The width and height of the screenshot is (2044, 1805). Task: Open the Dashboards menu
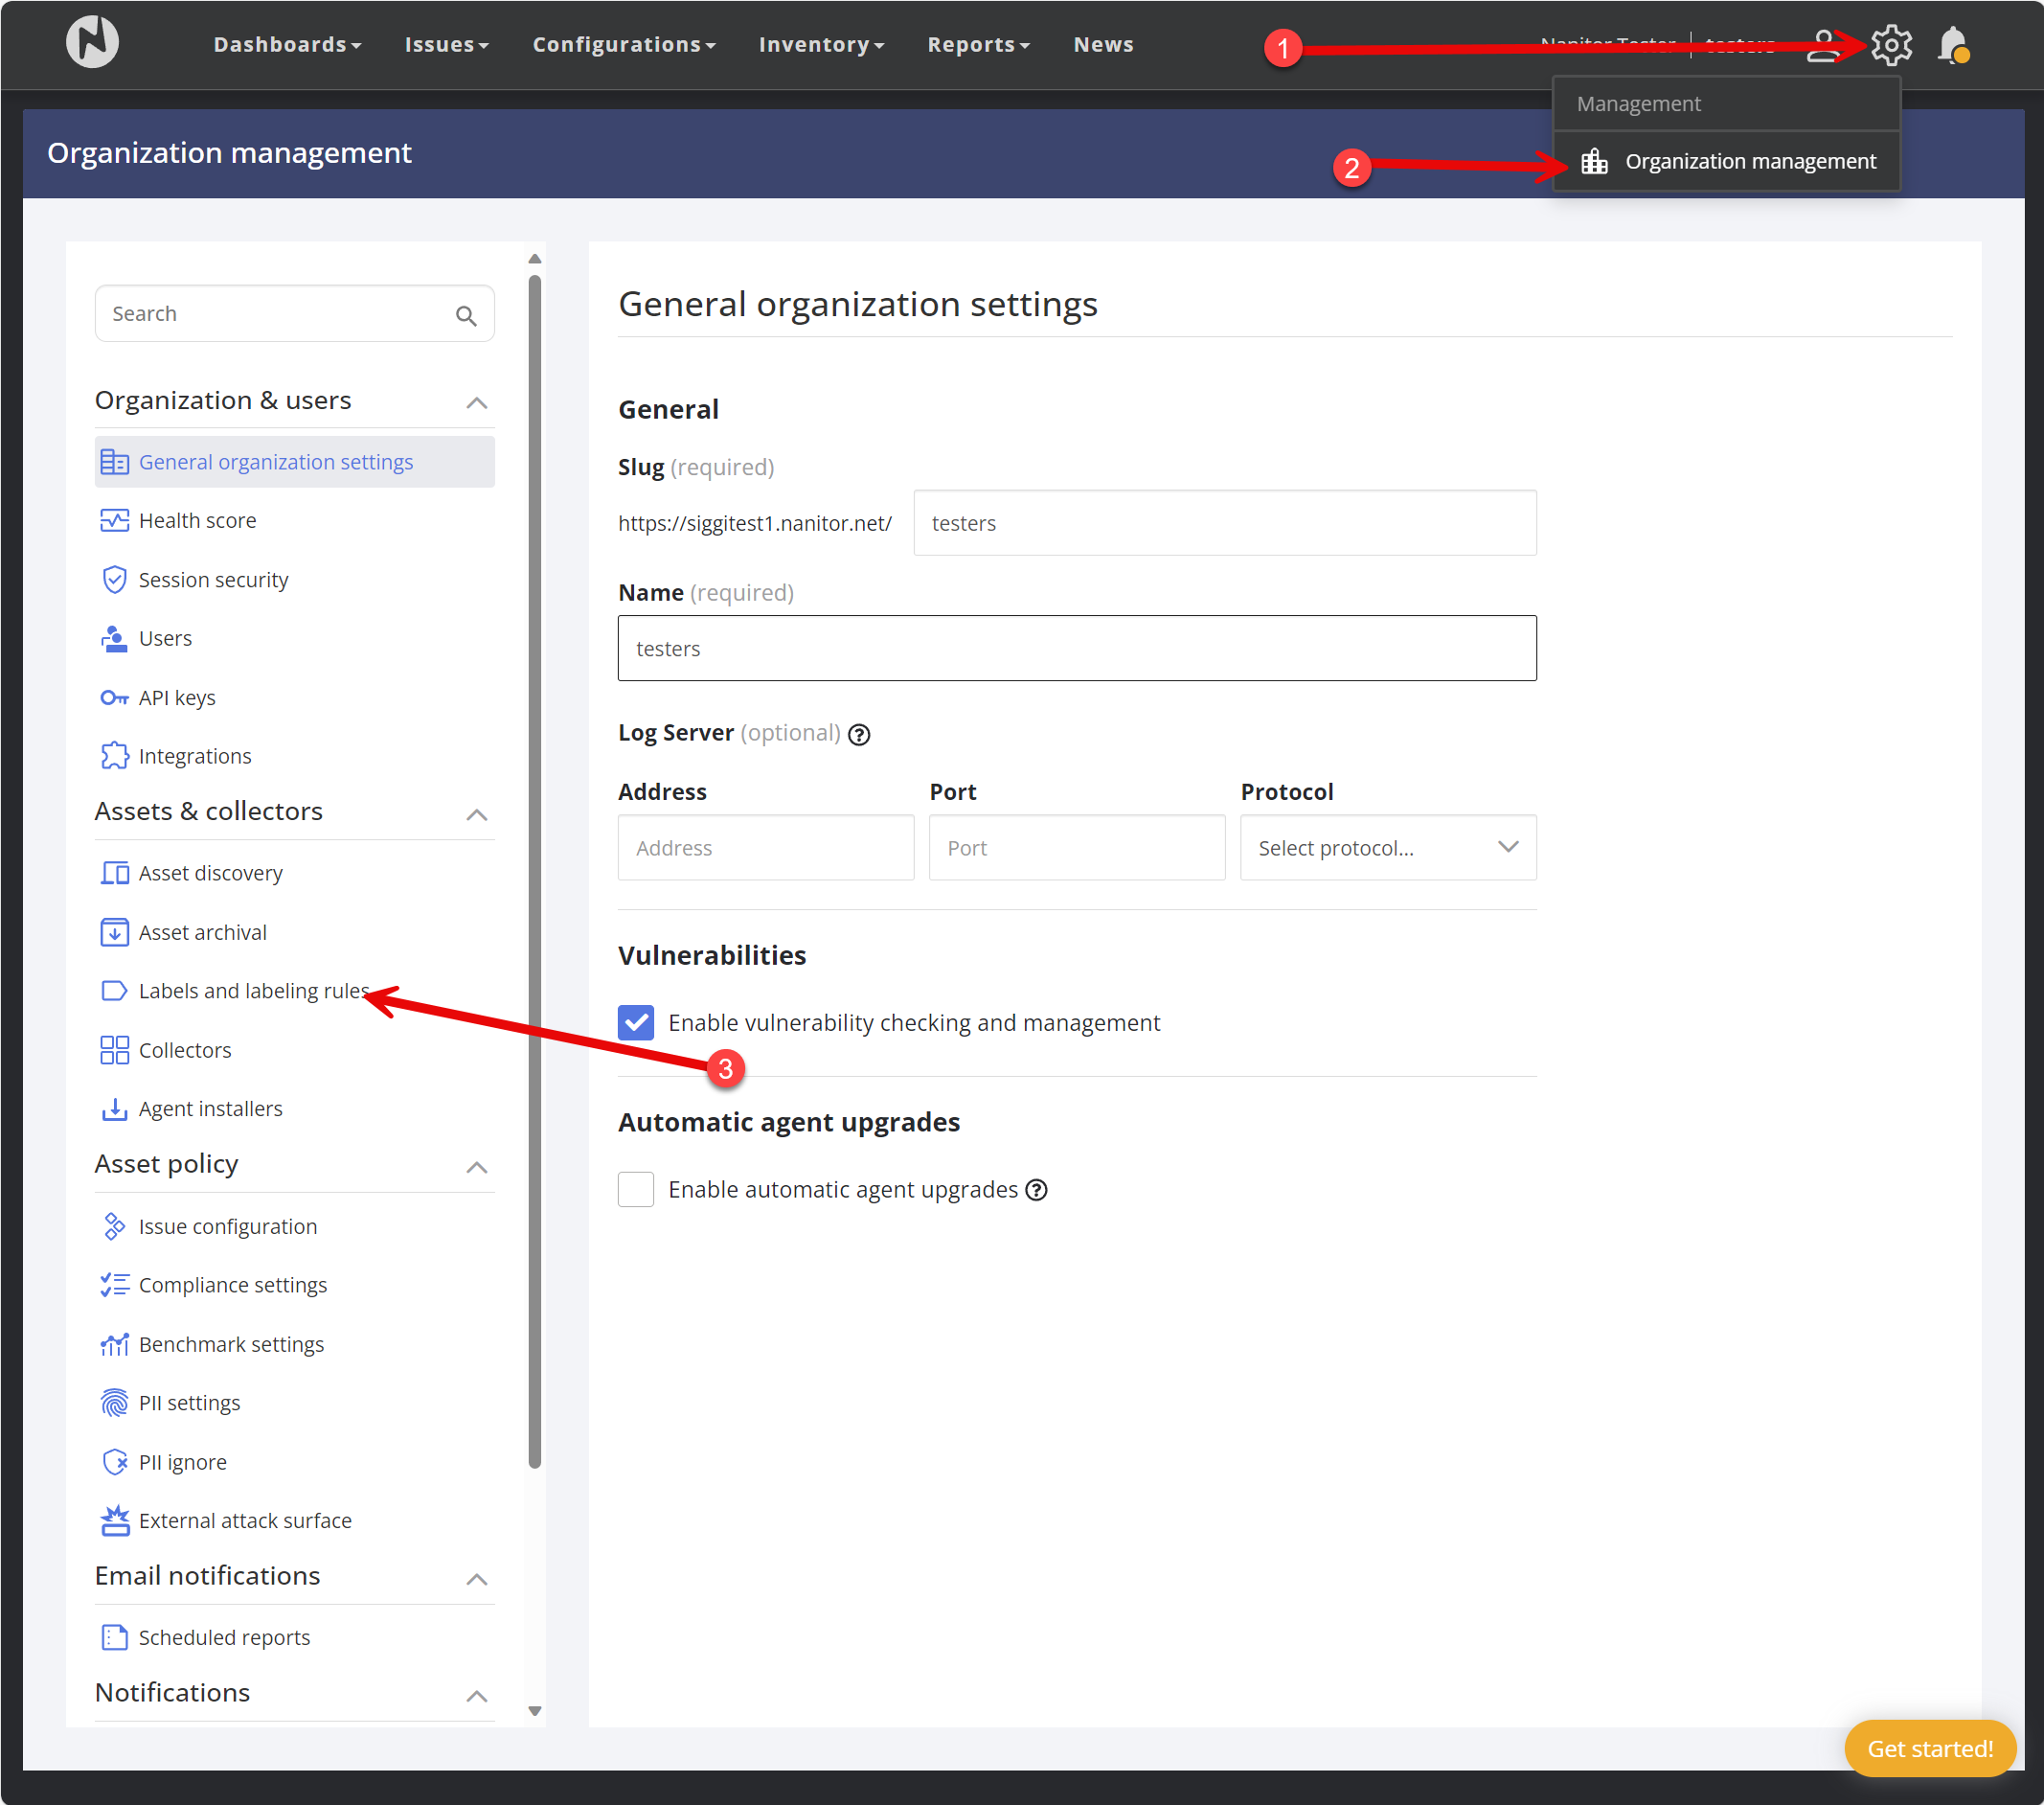(x=287, y=45)
